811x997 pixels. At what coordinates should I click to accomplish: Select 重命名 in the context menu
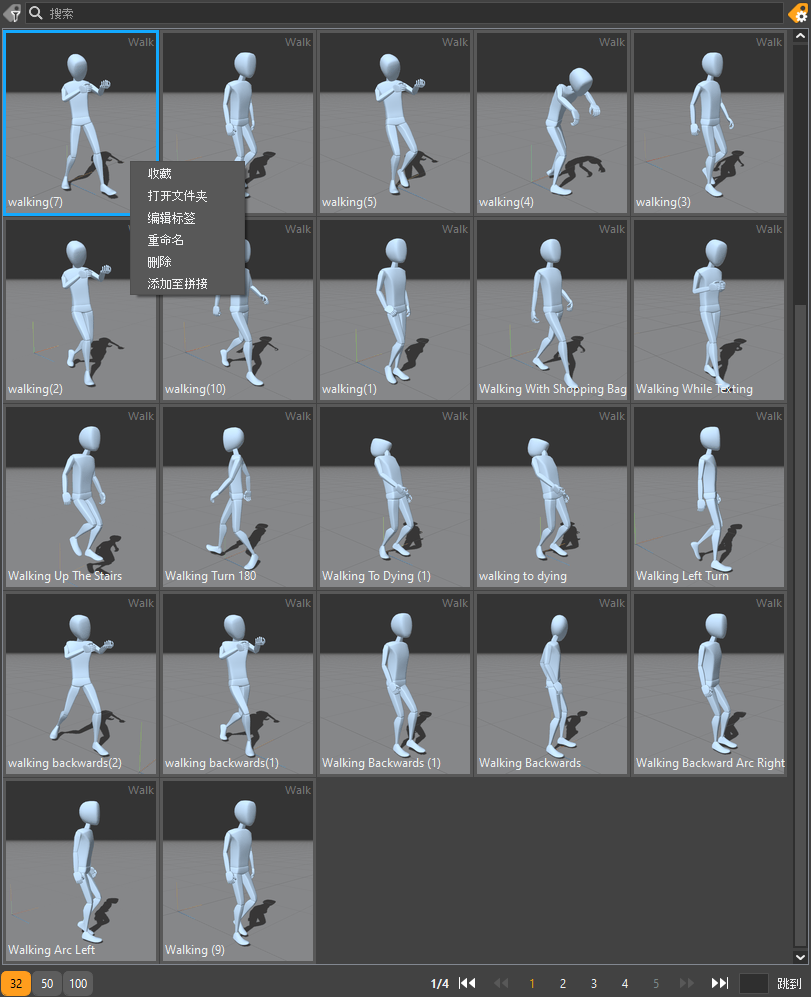tap(188, 240)
